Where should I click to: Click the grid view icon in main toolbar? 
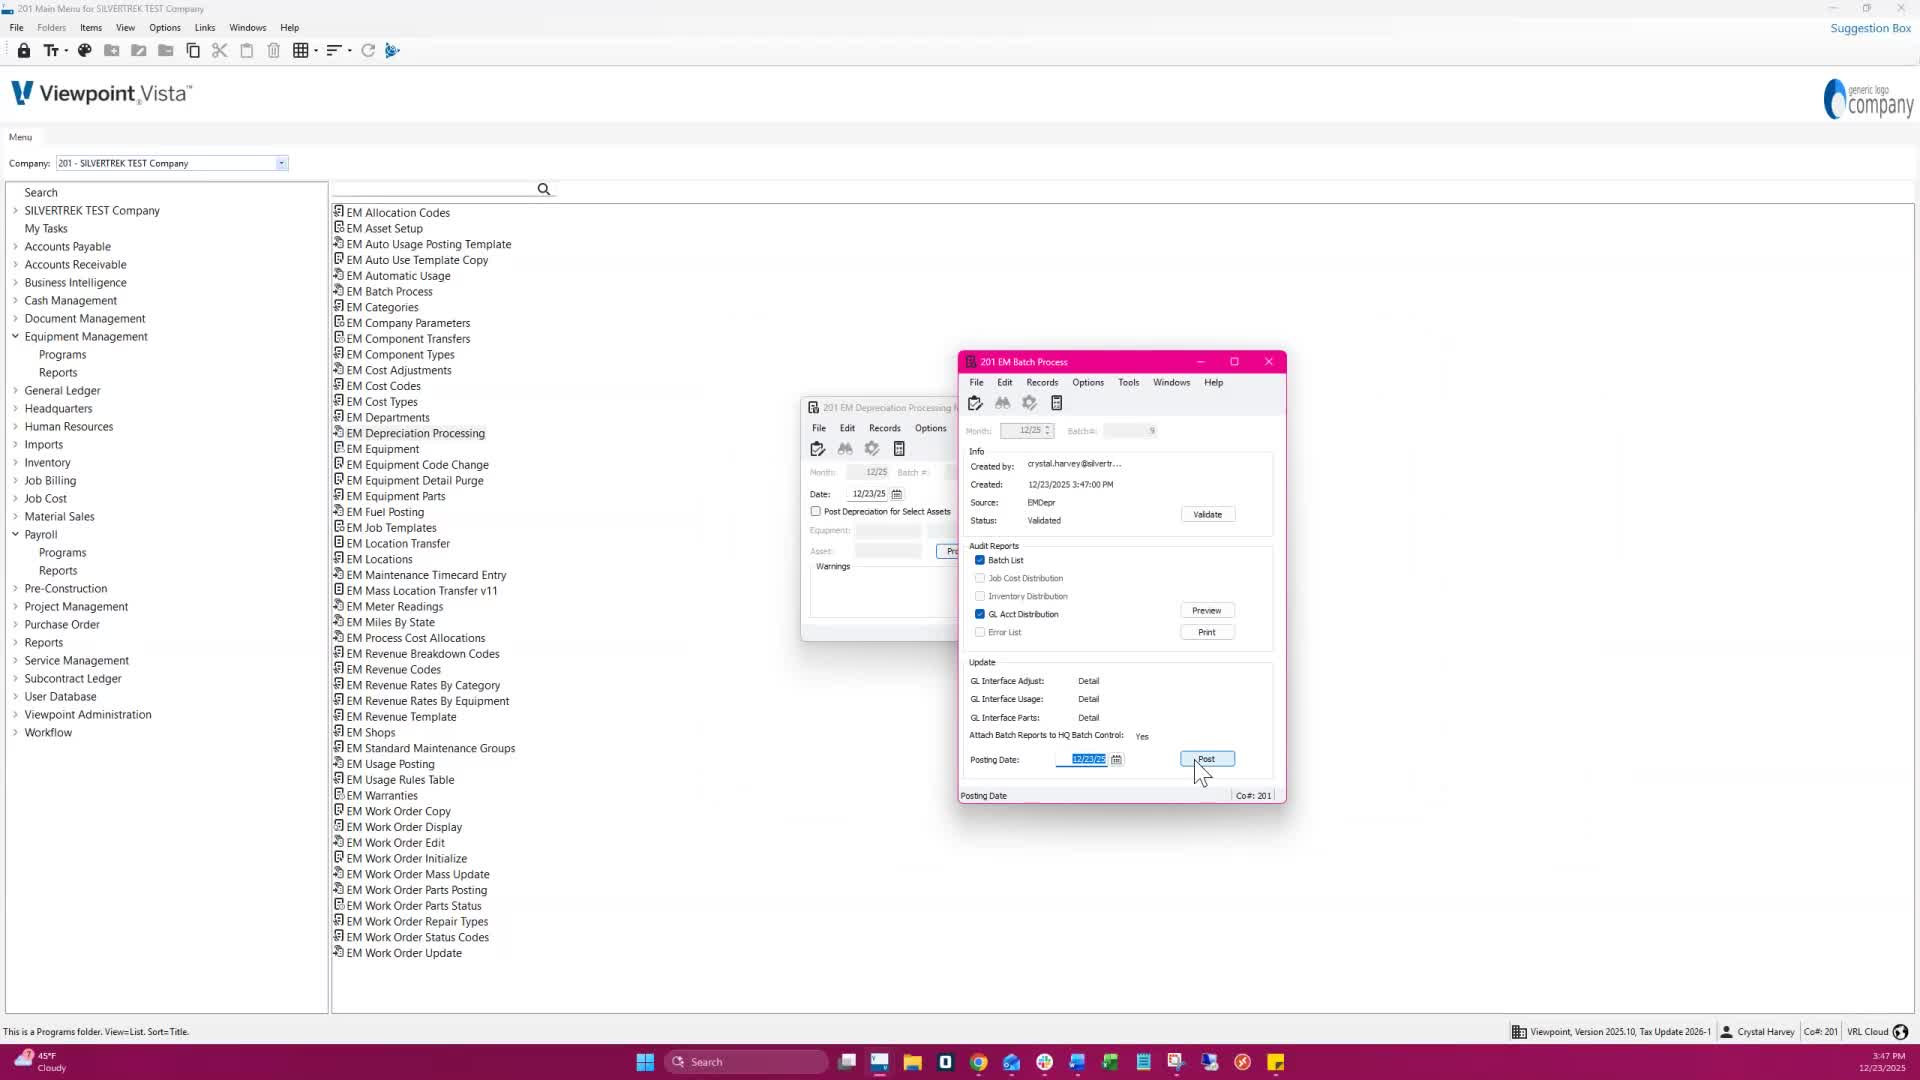tap(300, 50)
